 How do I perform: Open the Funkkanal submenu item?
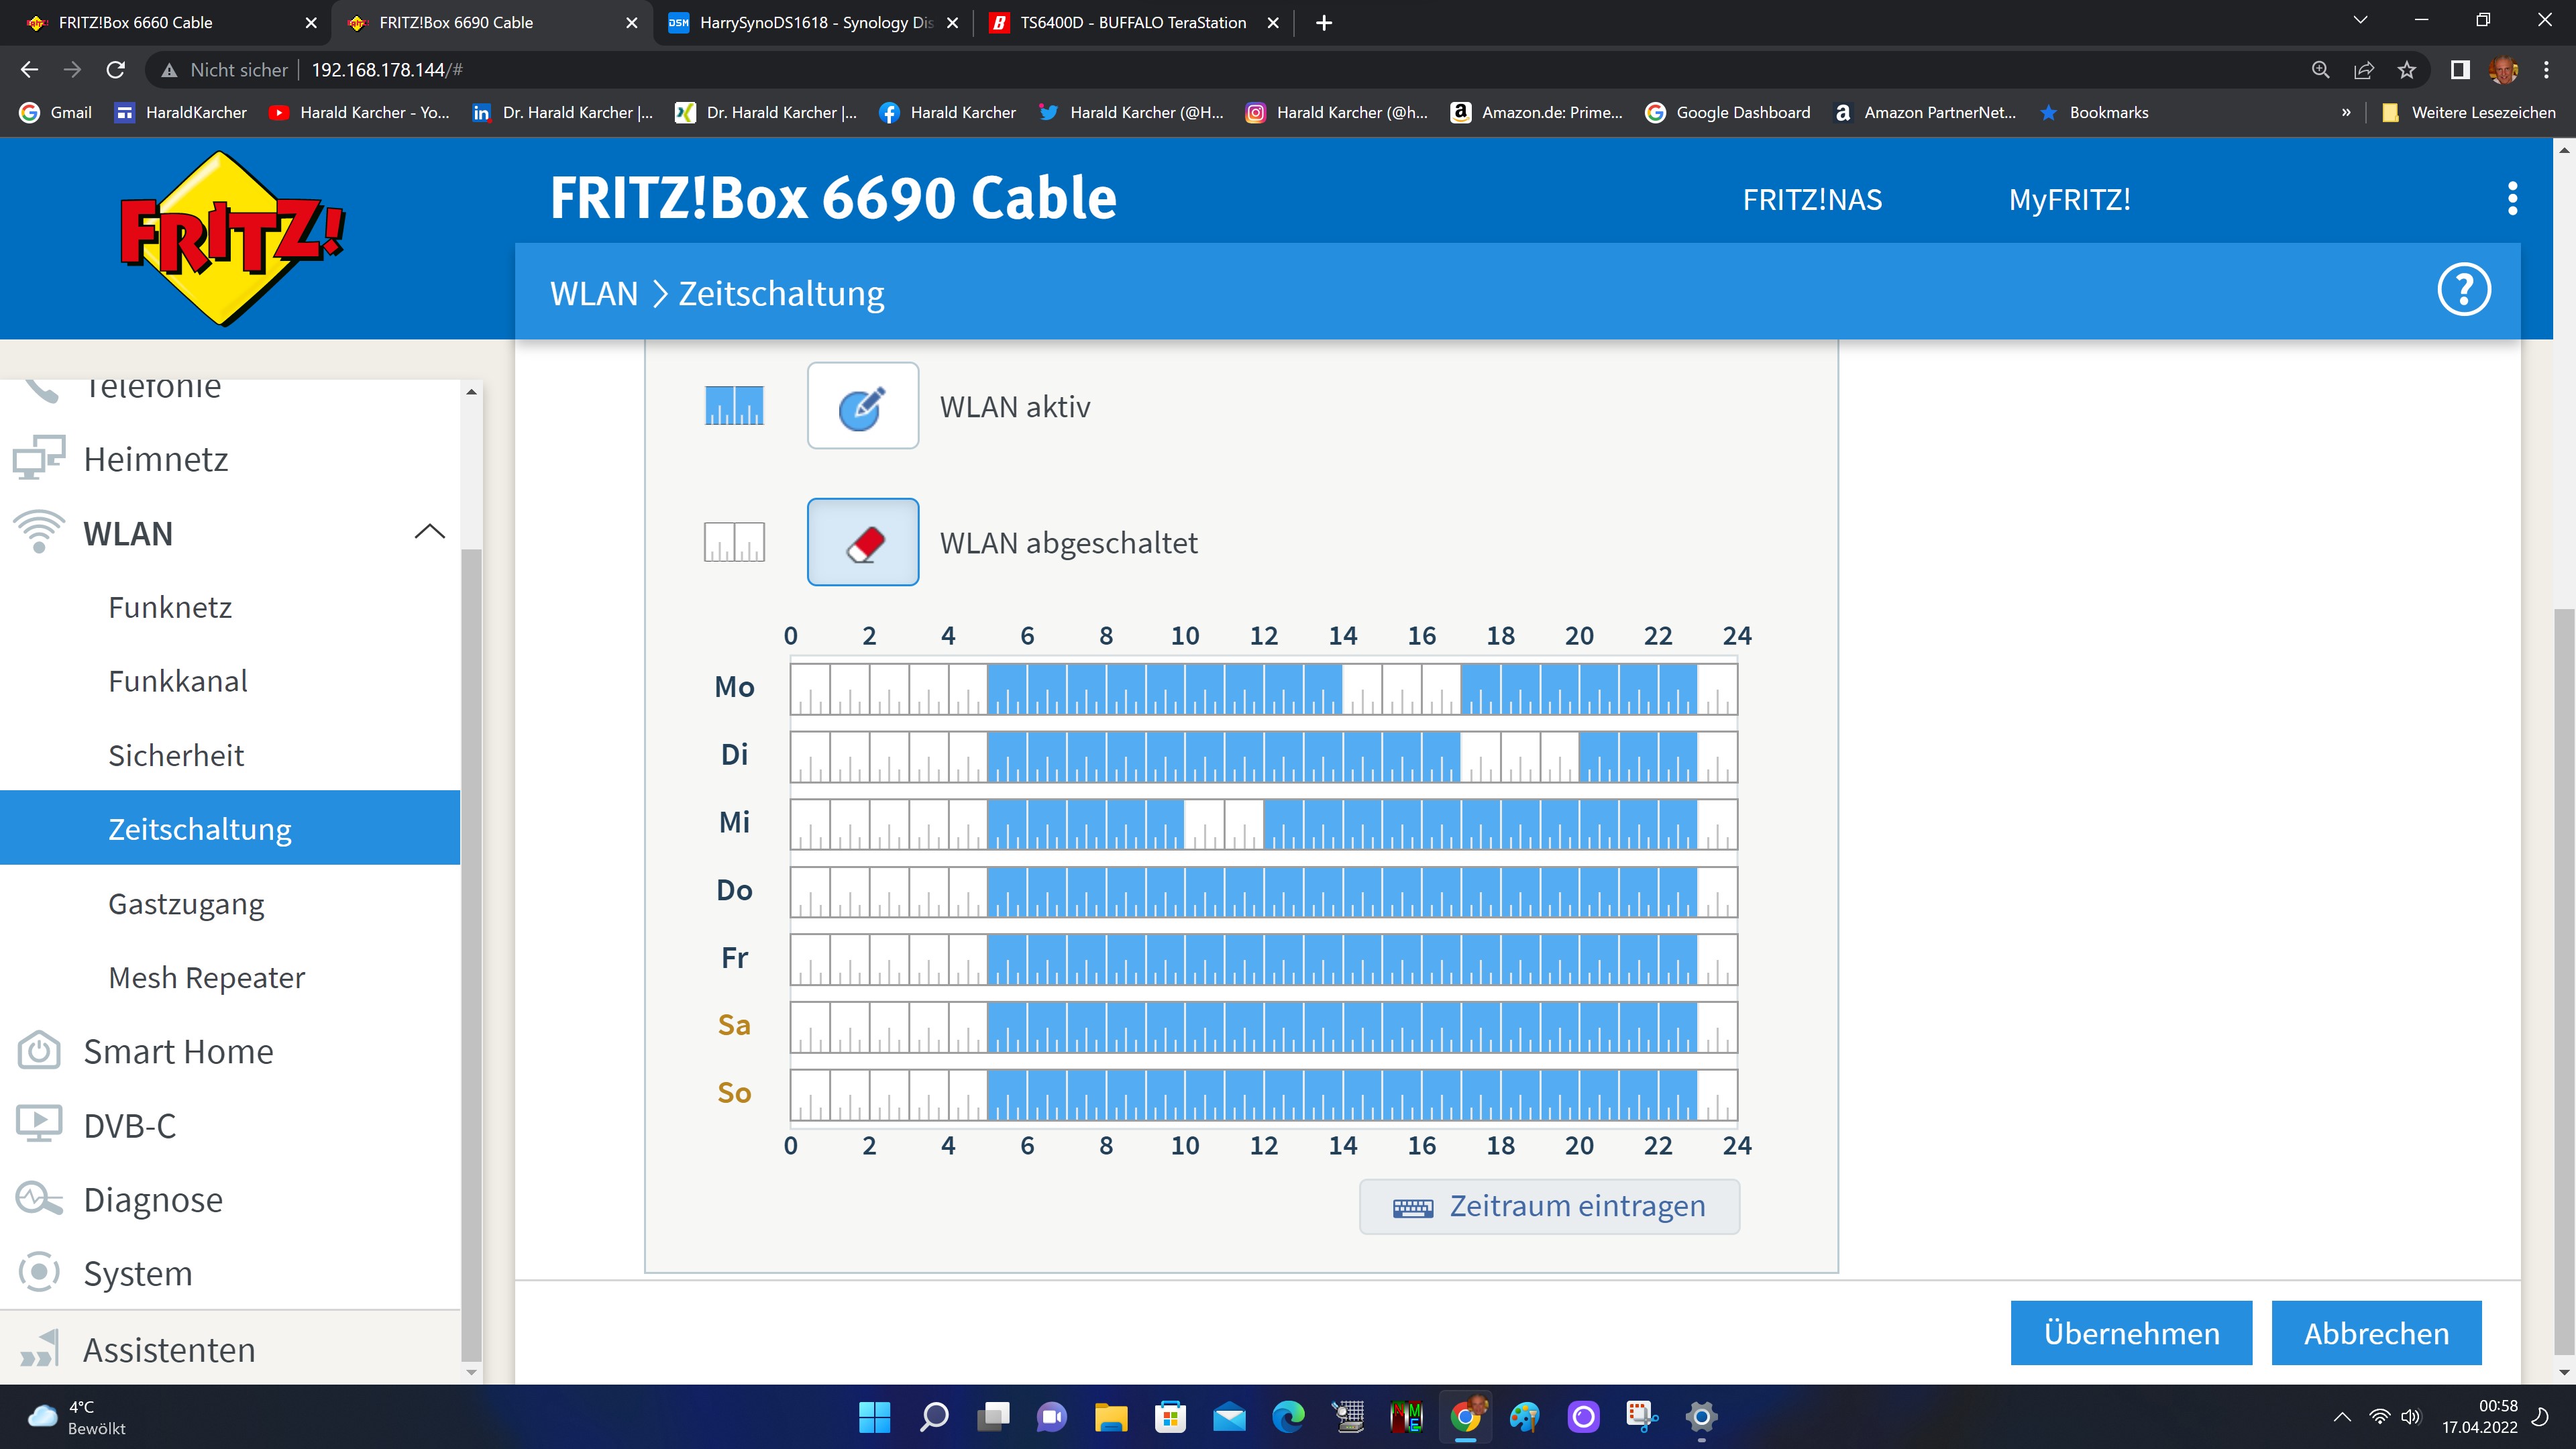pos(178,681)
